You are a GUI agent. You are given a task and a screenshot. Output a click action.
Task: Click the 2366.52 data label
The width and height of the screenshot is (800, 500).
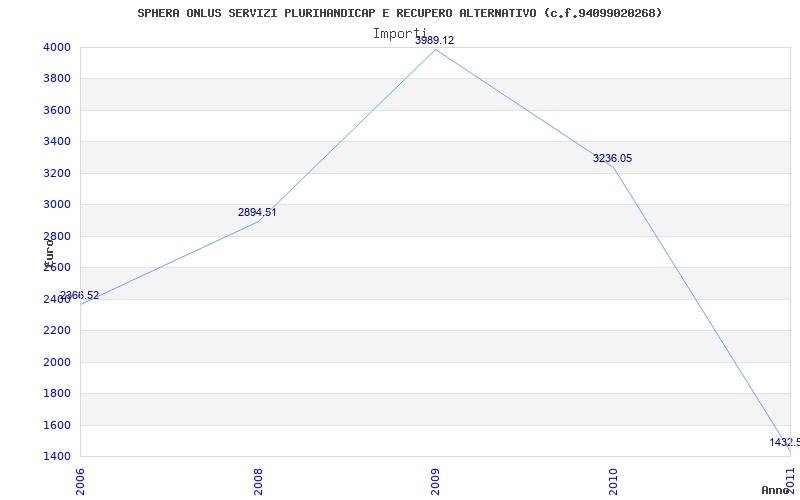80,295
